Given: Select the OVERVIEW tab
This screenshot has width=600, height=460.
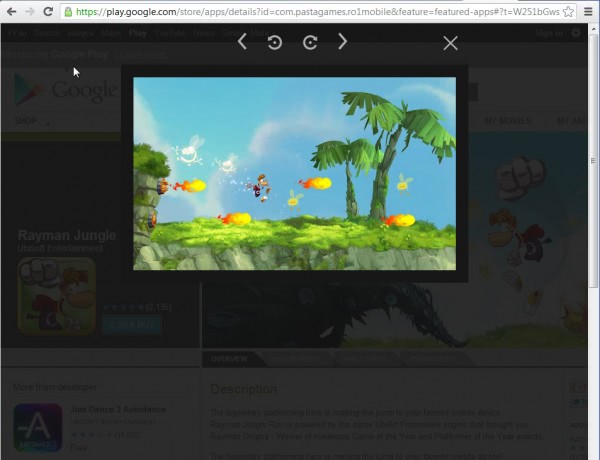Looking at the screenshot, I should [230, 359].
